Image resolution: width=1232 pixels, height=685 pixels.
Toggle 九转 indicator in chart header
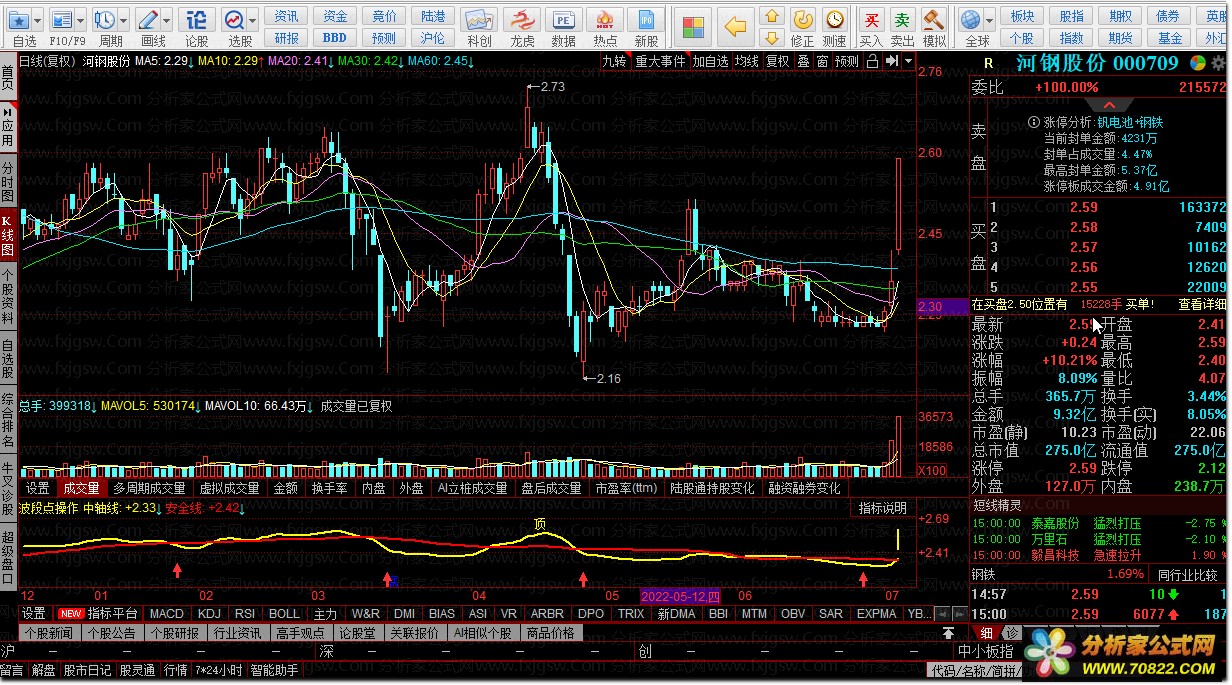click(x=614, y=61)
